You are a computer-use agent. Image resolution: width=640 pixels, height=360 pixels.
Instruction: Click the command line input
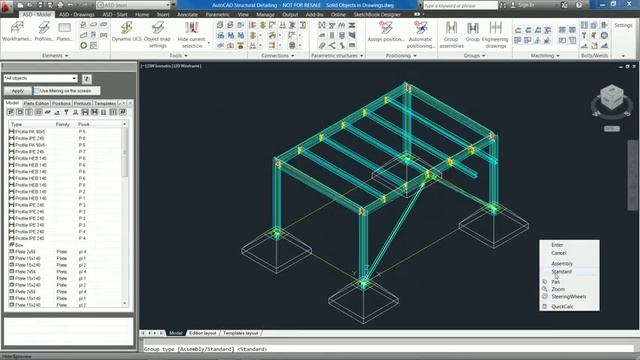(388, 349)
